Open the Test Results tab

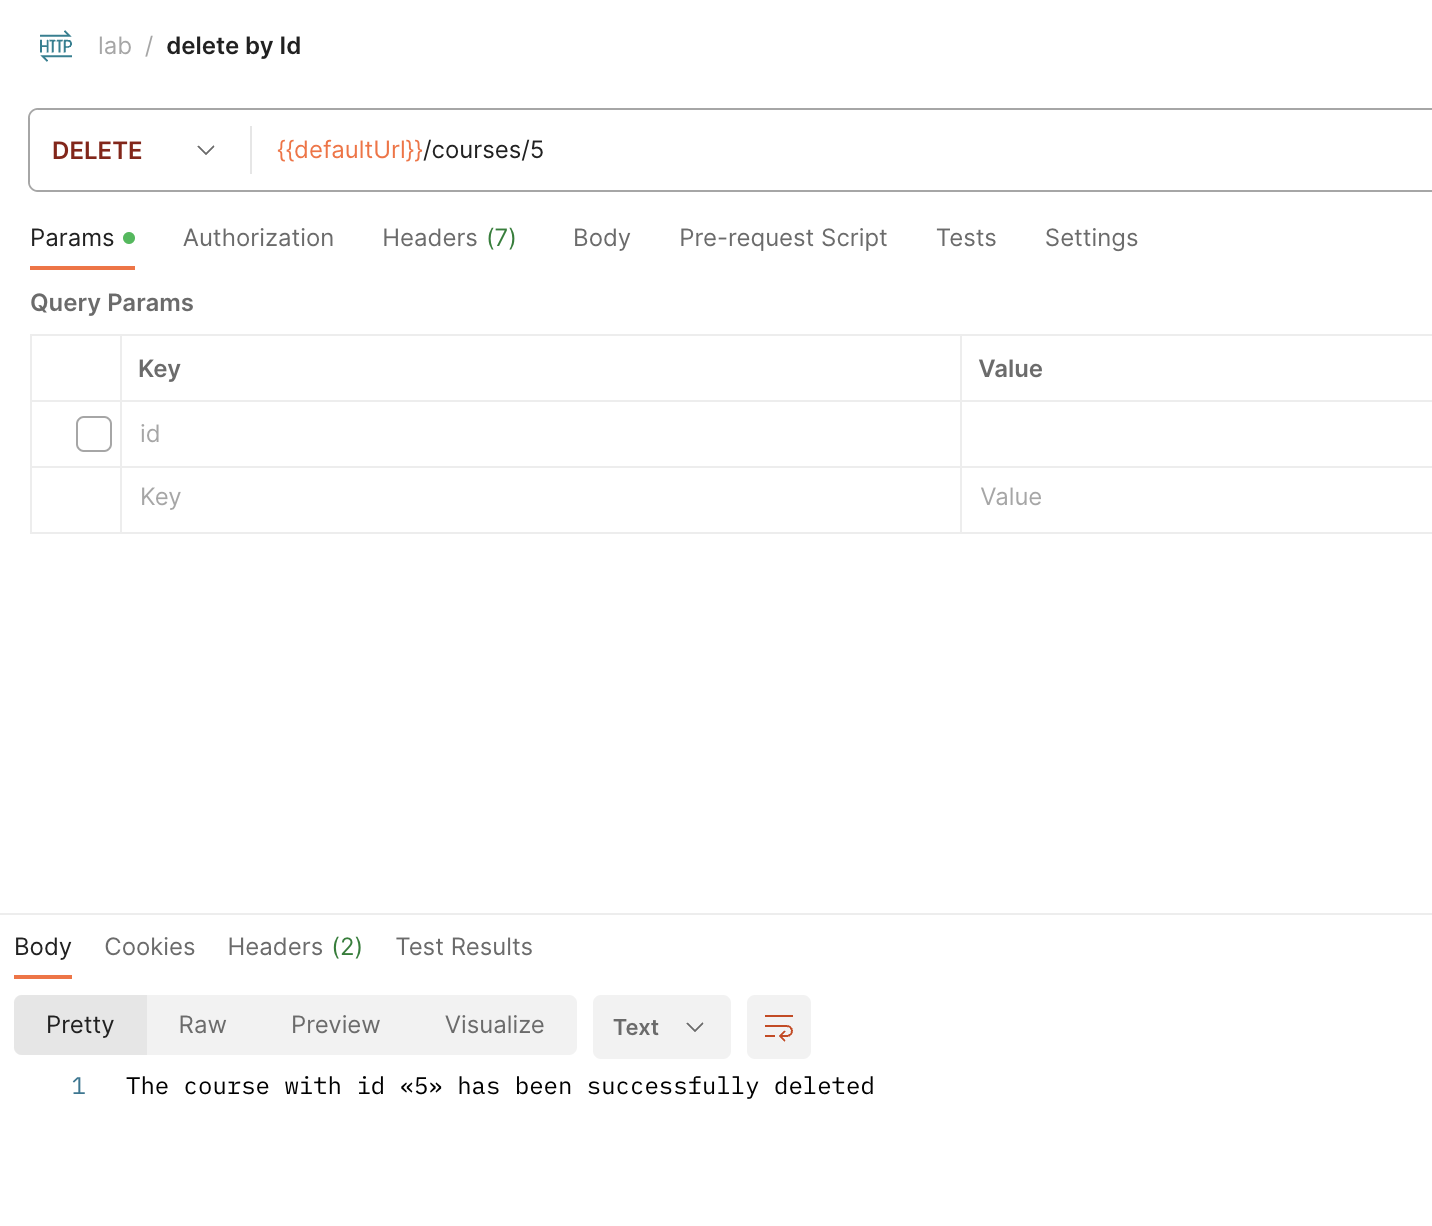[464, 947]
